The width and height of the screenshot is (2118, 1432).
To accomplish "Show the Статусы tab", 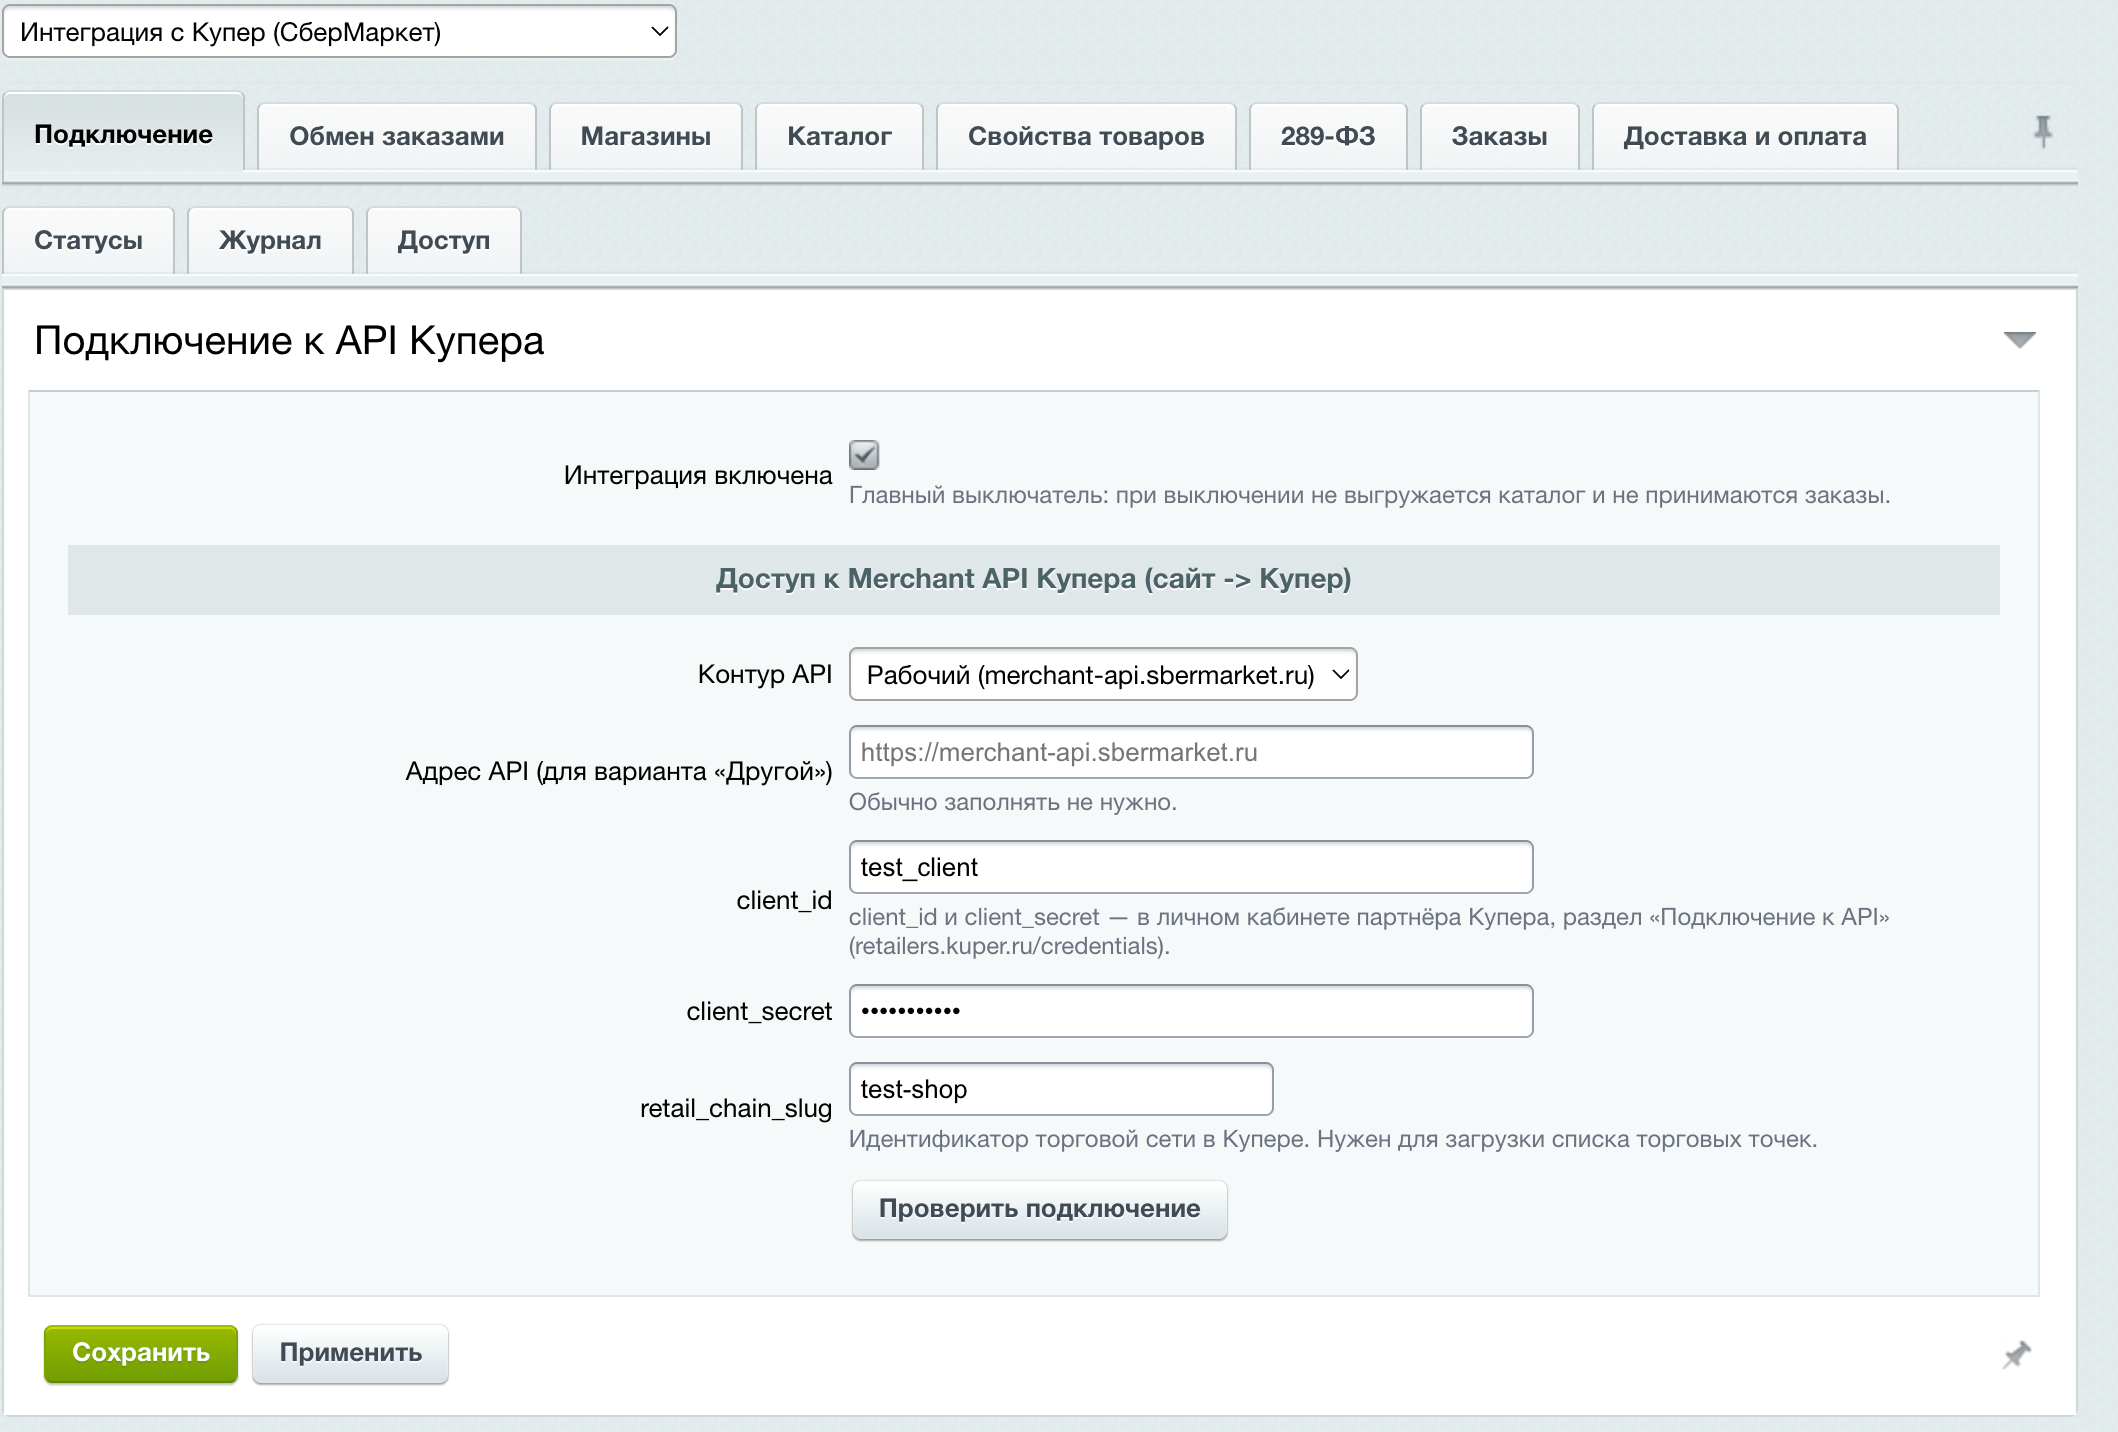I will [88, 240].
